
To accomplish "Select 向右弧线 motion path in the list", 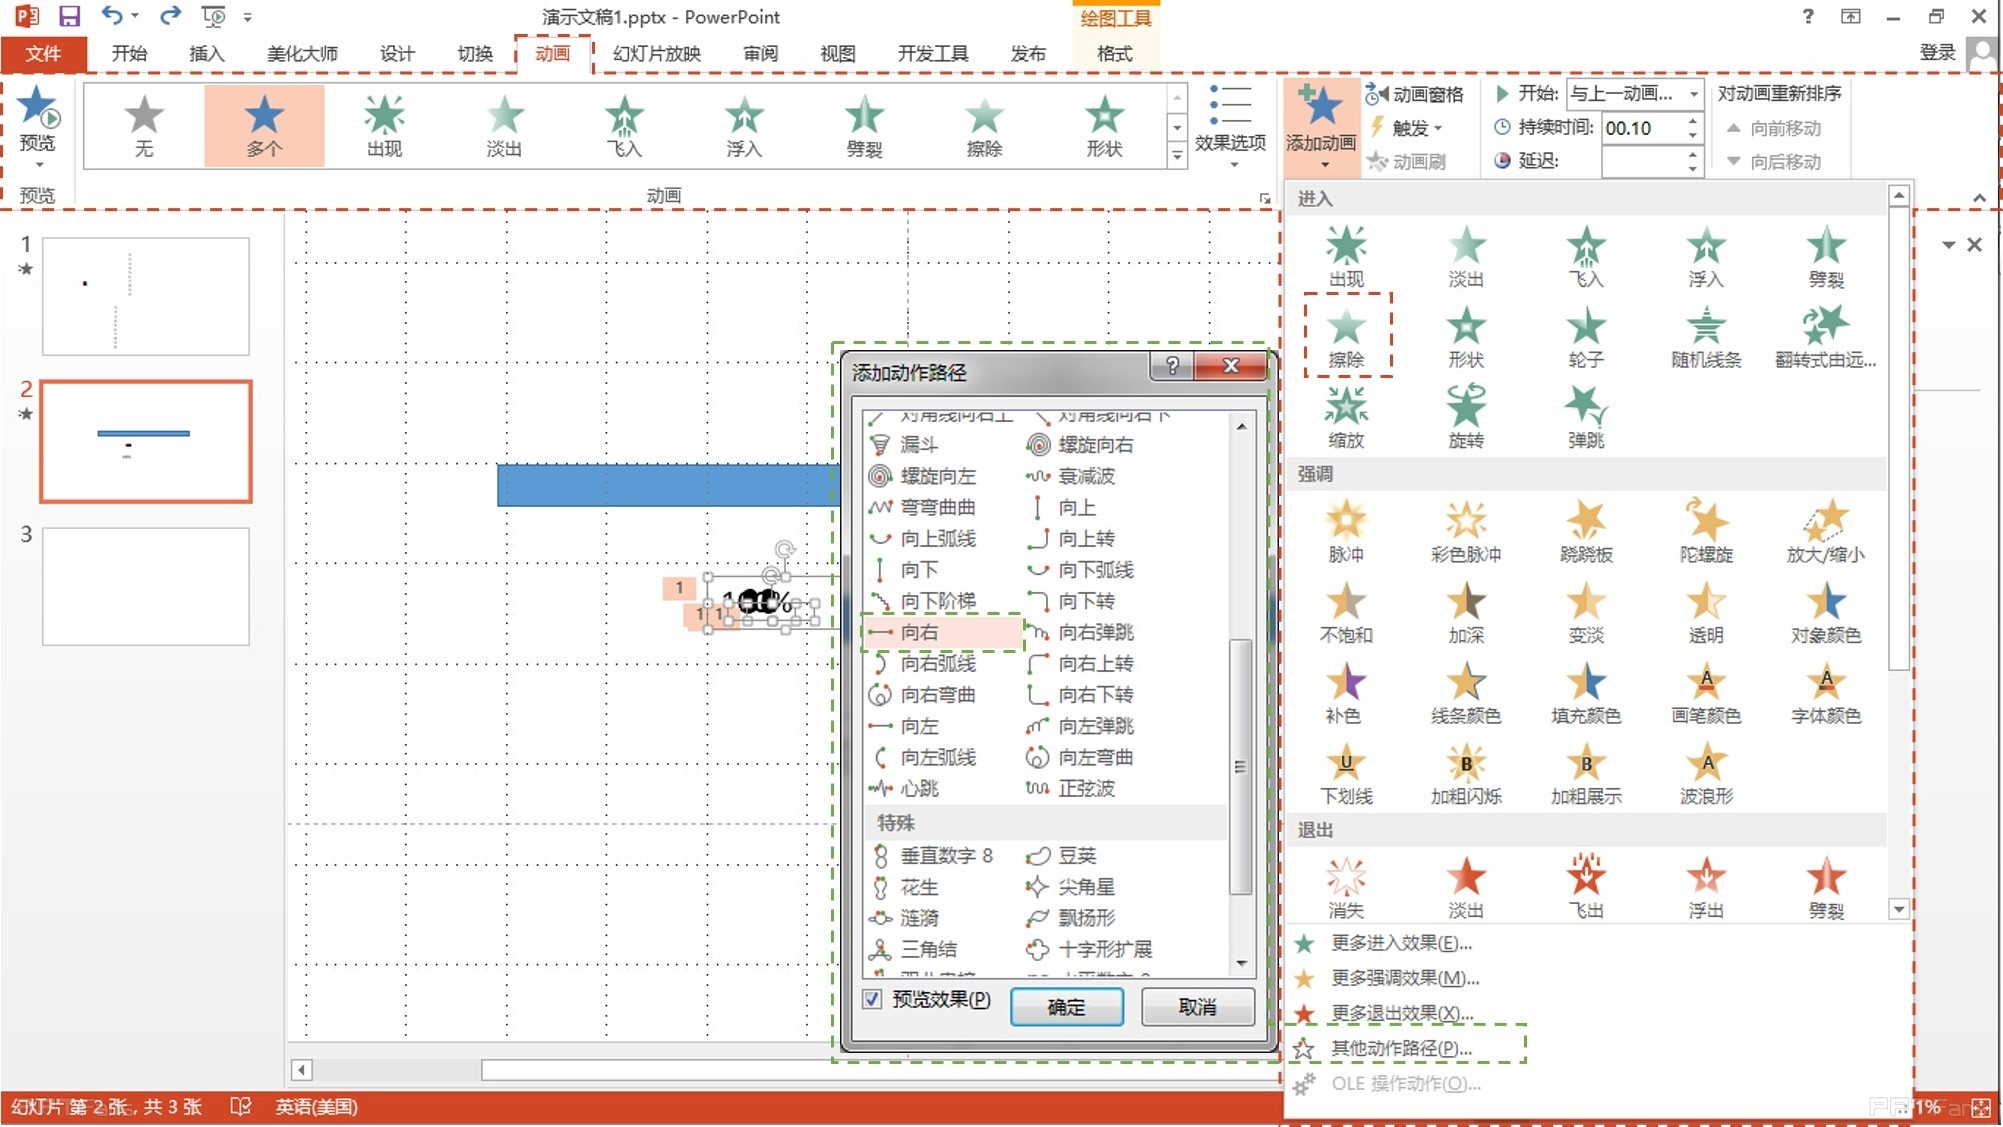I will point(937,663).
